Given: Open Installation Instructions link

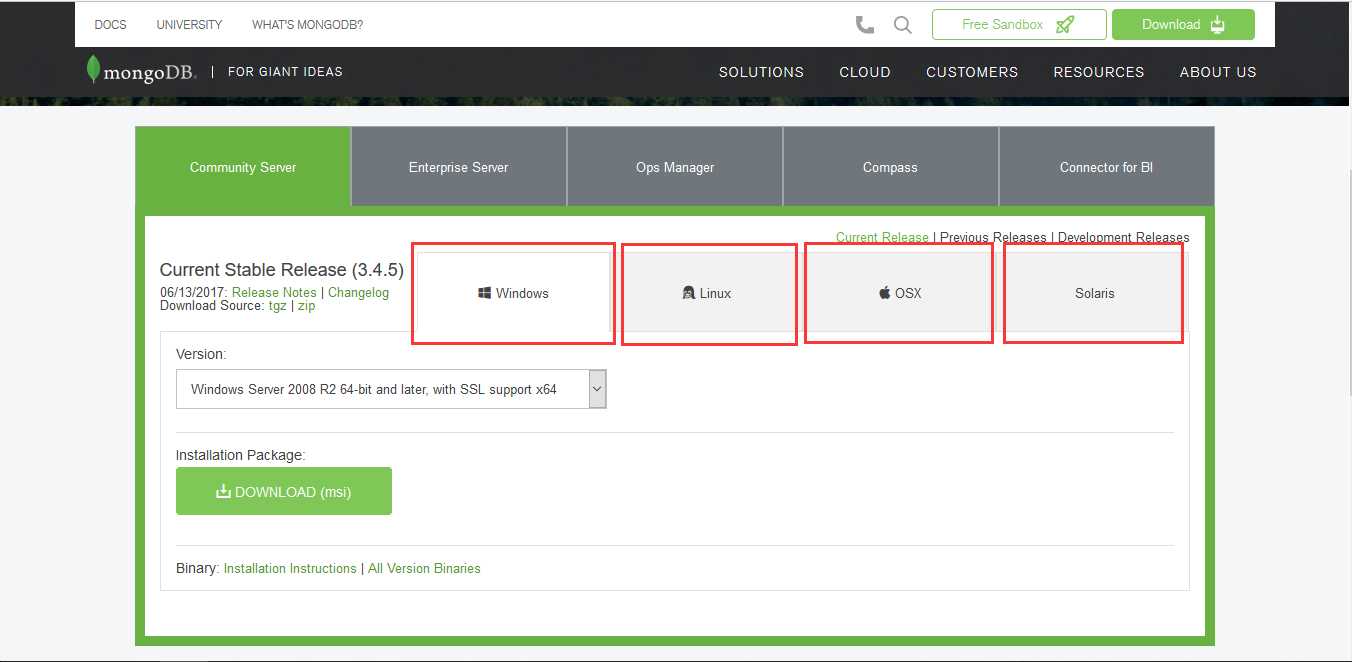Looking at the screenshot, I should pyautogui.click(x=290, y=568).
